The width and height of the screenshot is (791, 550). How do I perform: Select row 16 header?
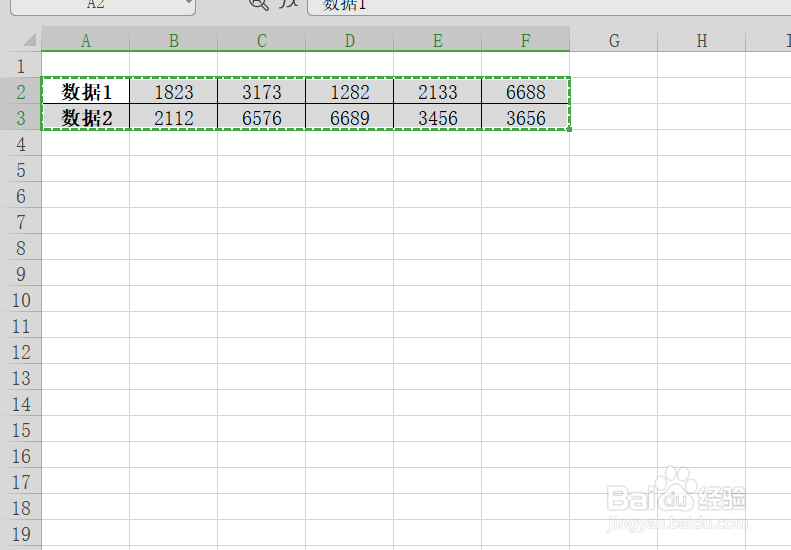(21, 456)
